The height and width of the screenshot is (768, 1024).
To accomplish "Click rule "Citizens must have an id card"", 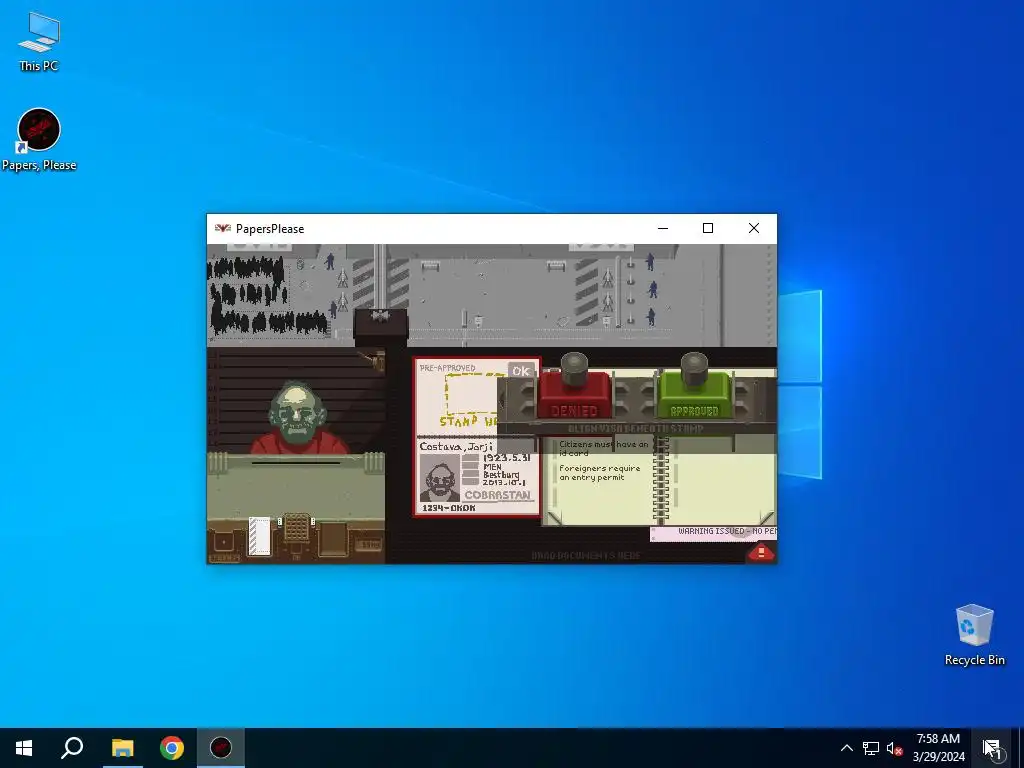I will pyautogui.click(x=603, y=448).
